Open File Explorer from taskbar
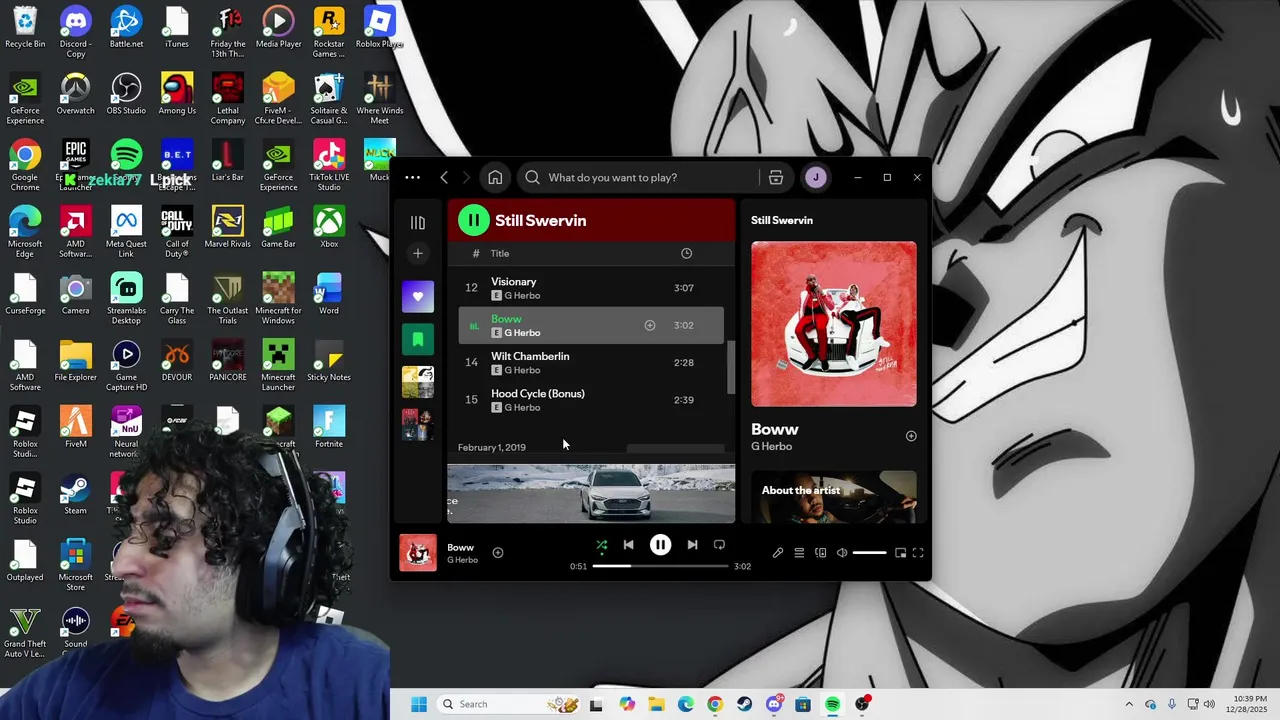Screen dimensions: 1280x720 [x=656, y=704]
